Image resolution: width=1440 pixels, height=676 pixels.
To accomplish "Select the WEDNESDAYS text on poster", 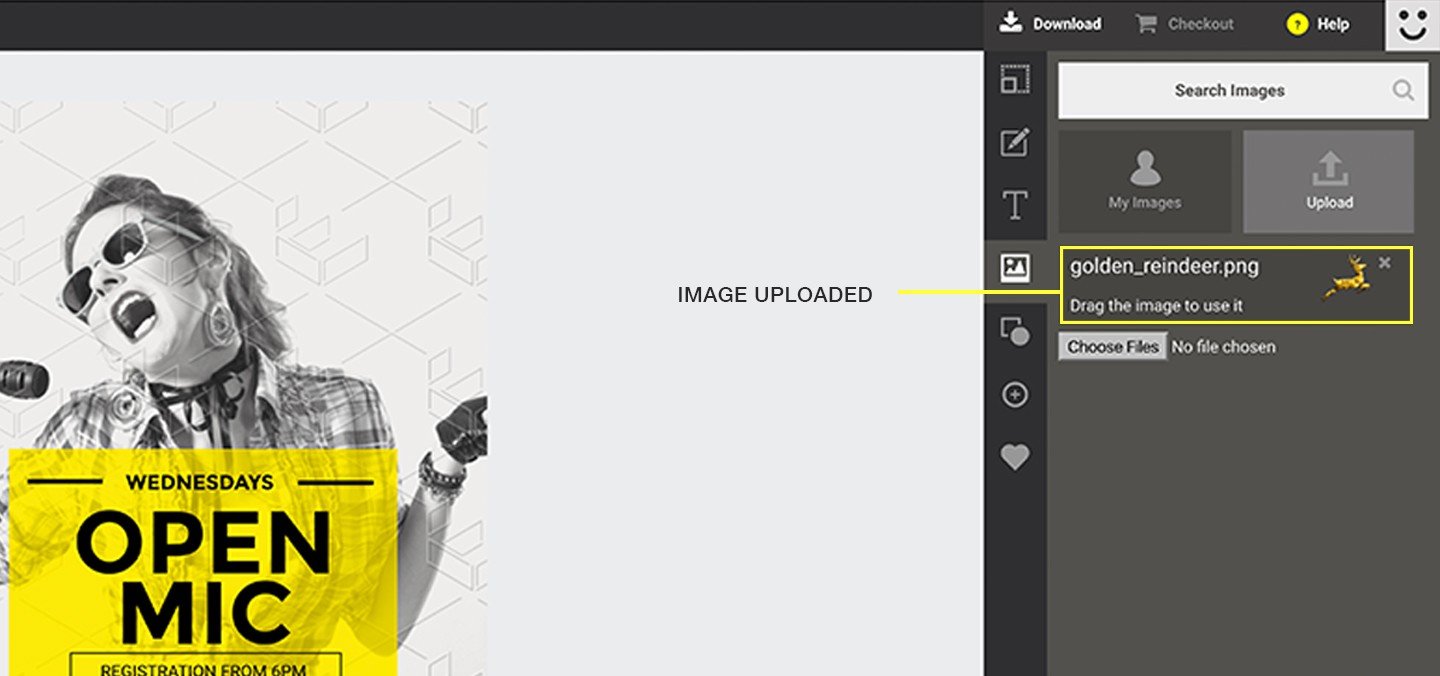I will click(x=200, y=482).
